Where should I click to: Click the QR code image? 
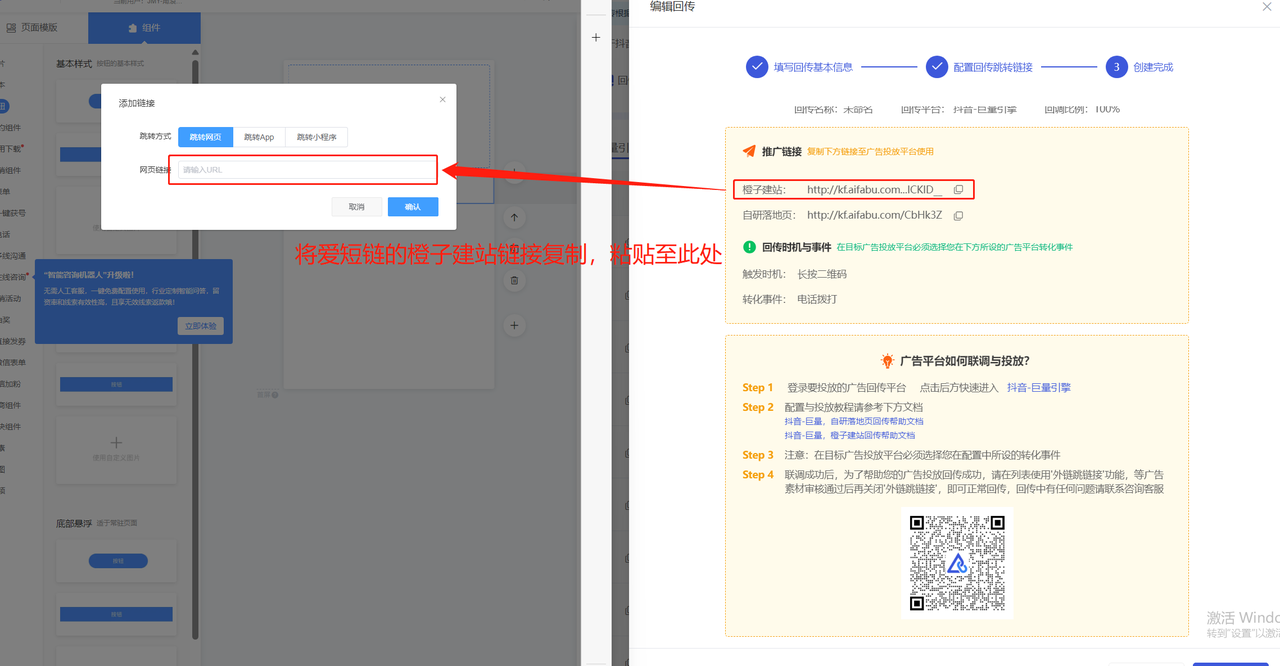click(x=957, y=563)
